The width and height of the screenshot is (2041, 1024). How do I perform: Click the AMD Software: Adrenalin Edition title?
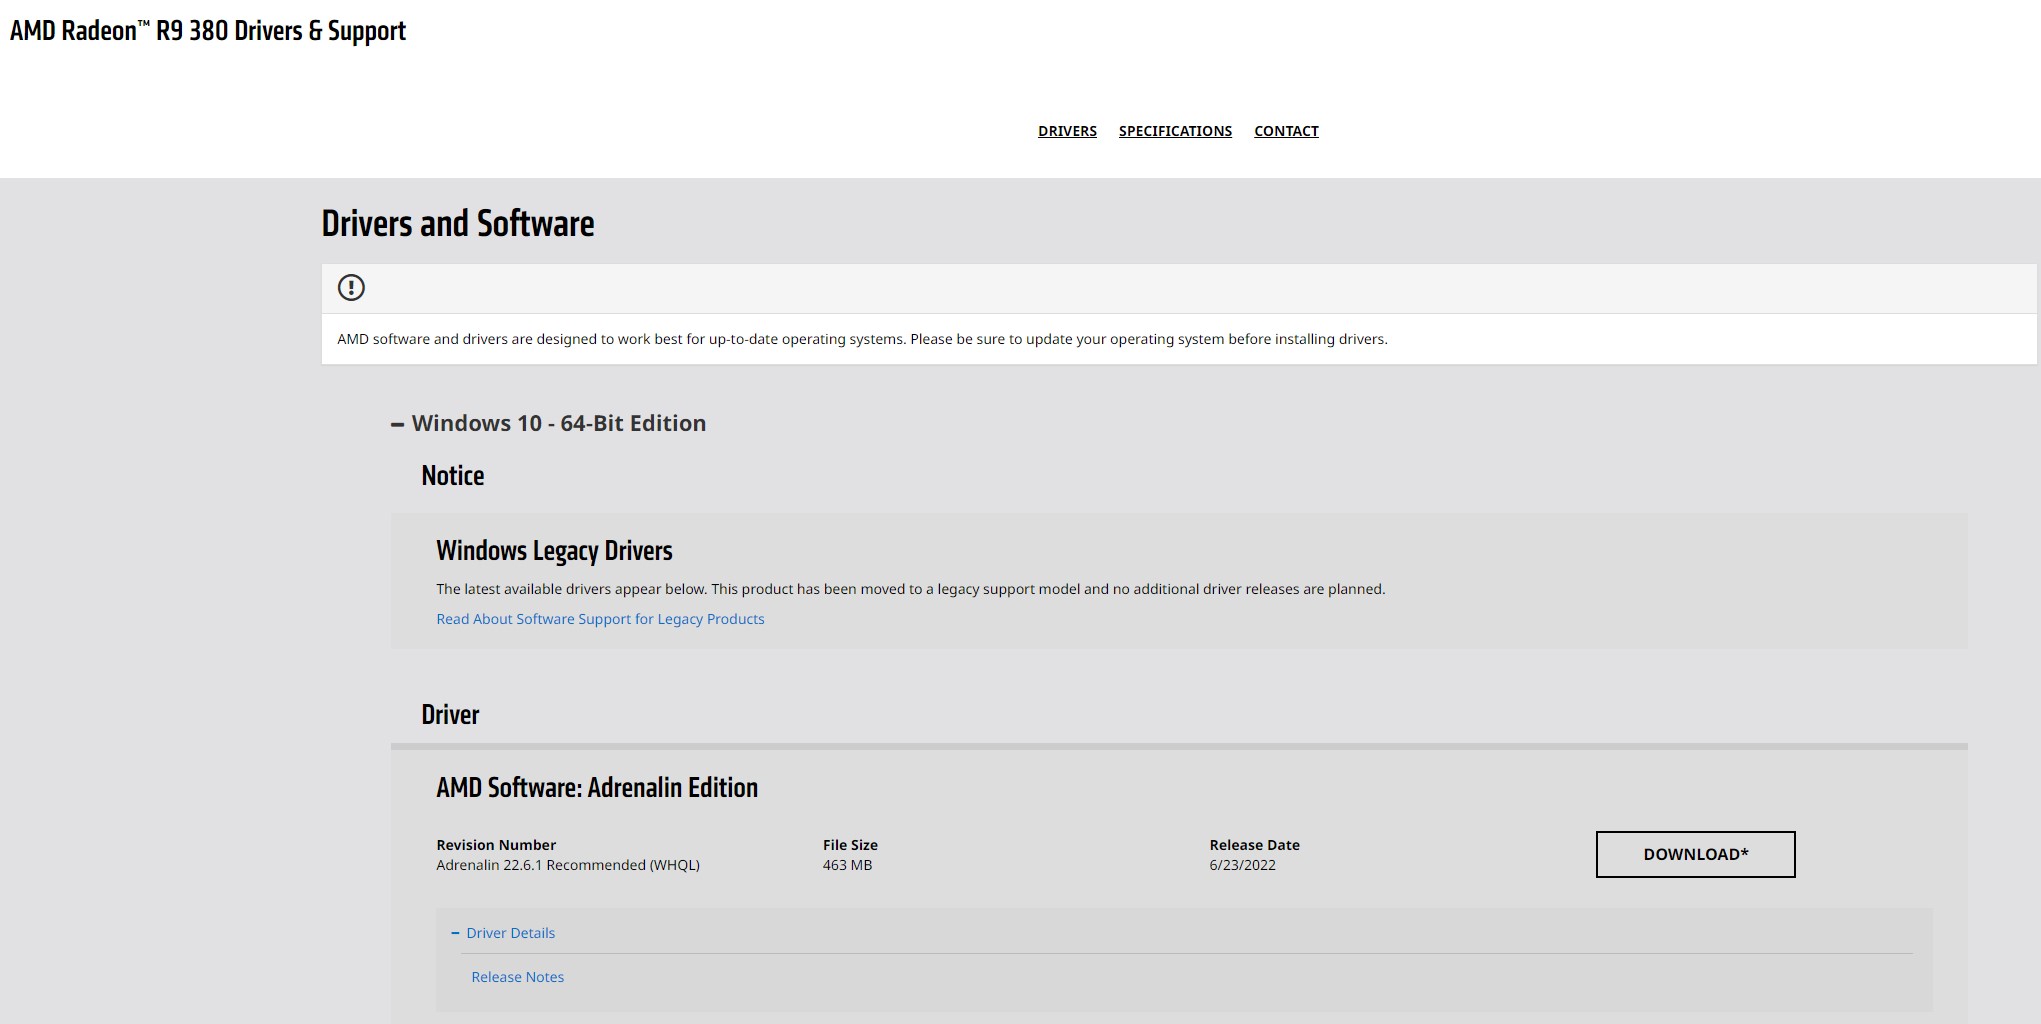(x=597, y=788)
